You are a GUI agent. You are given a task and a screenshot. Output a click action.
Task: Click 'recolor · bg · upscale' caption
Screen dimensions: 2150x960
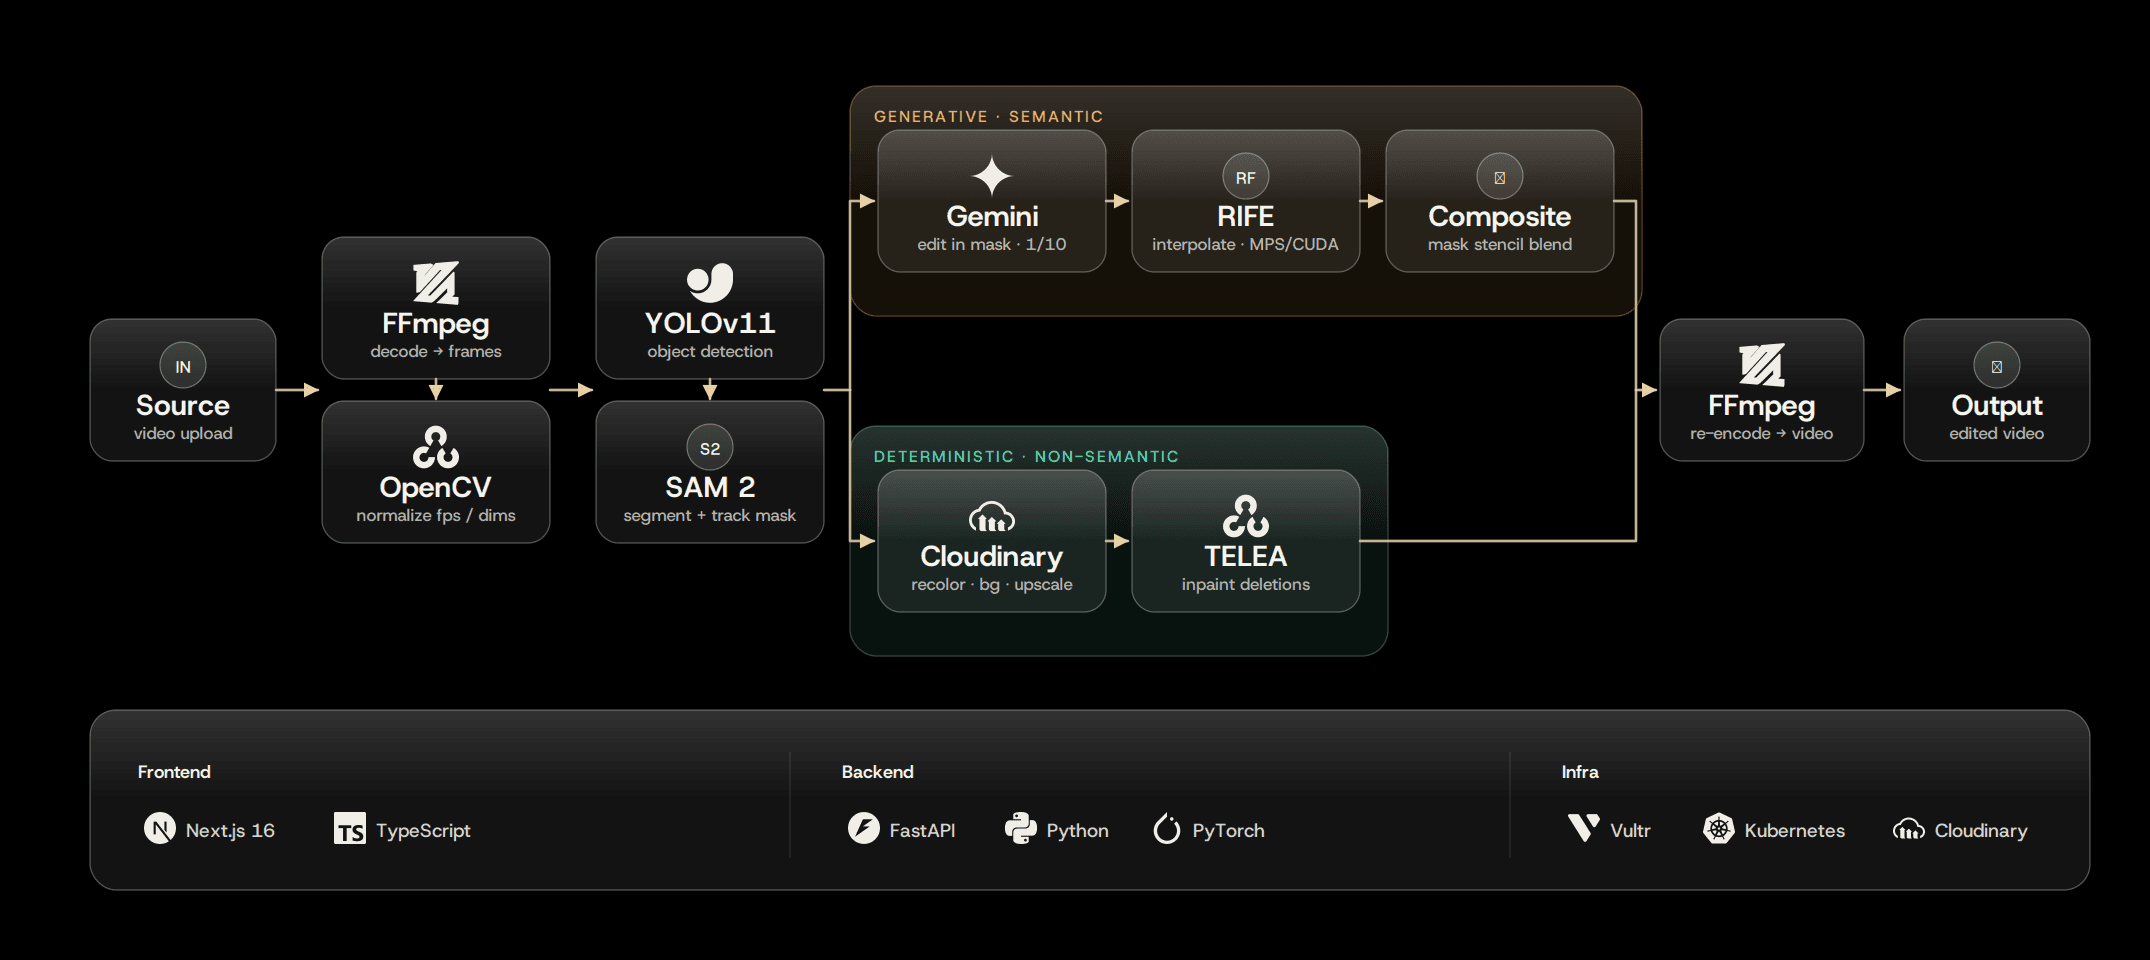[992, 584]
